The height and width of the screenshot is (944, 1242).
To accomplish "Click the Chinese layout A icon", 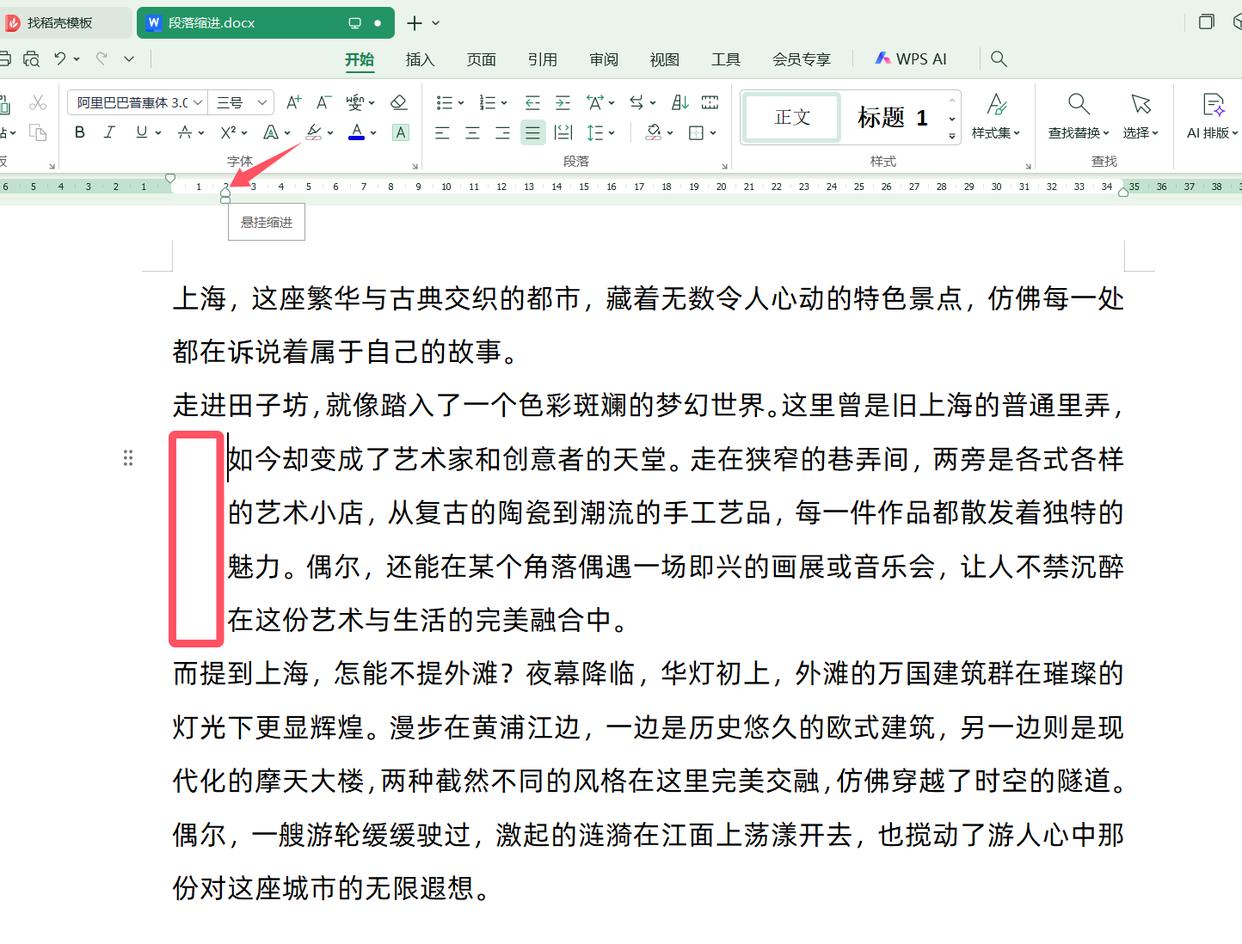I will point(595,102).
